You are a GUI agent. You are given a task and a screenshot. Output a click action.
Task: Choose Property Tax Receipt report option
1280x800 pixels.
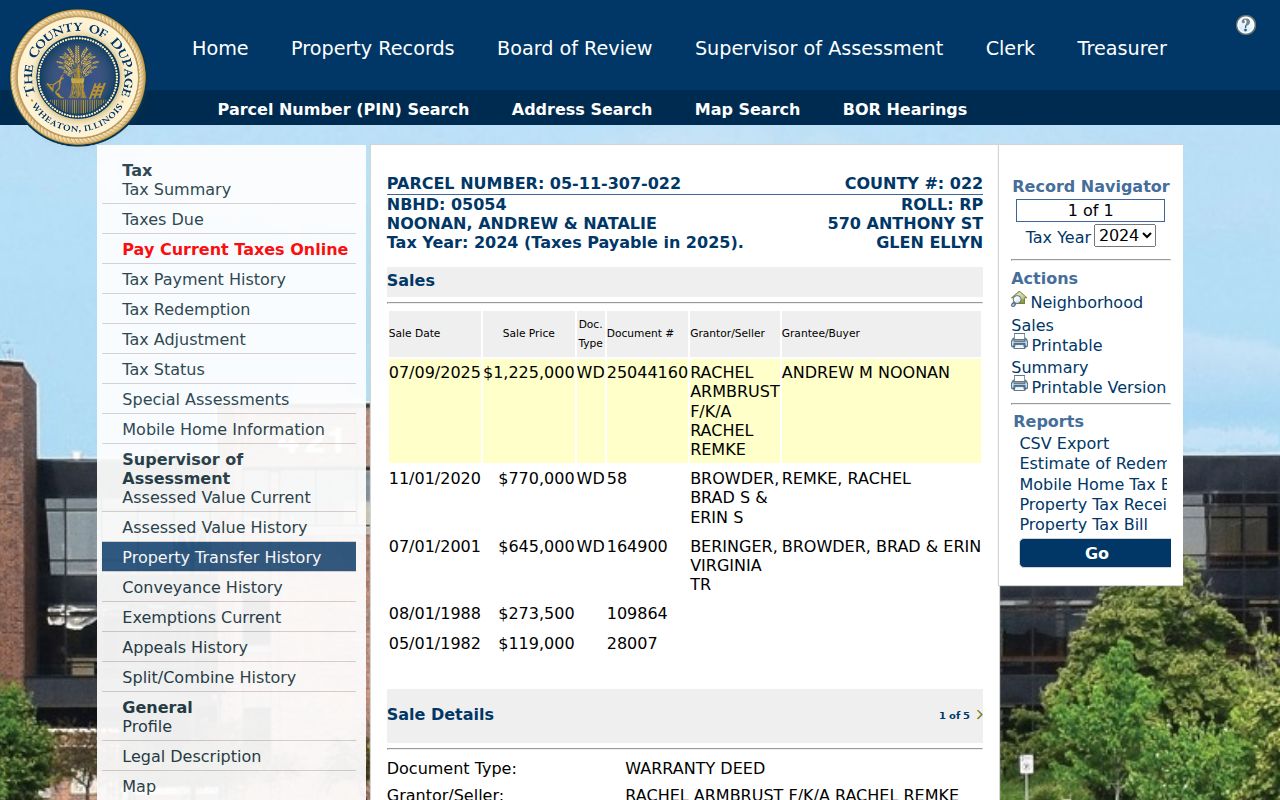[x=1093, y=504]
